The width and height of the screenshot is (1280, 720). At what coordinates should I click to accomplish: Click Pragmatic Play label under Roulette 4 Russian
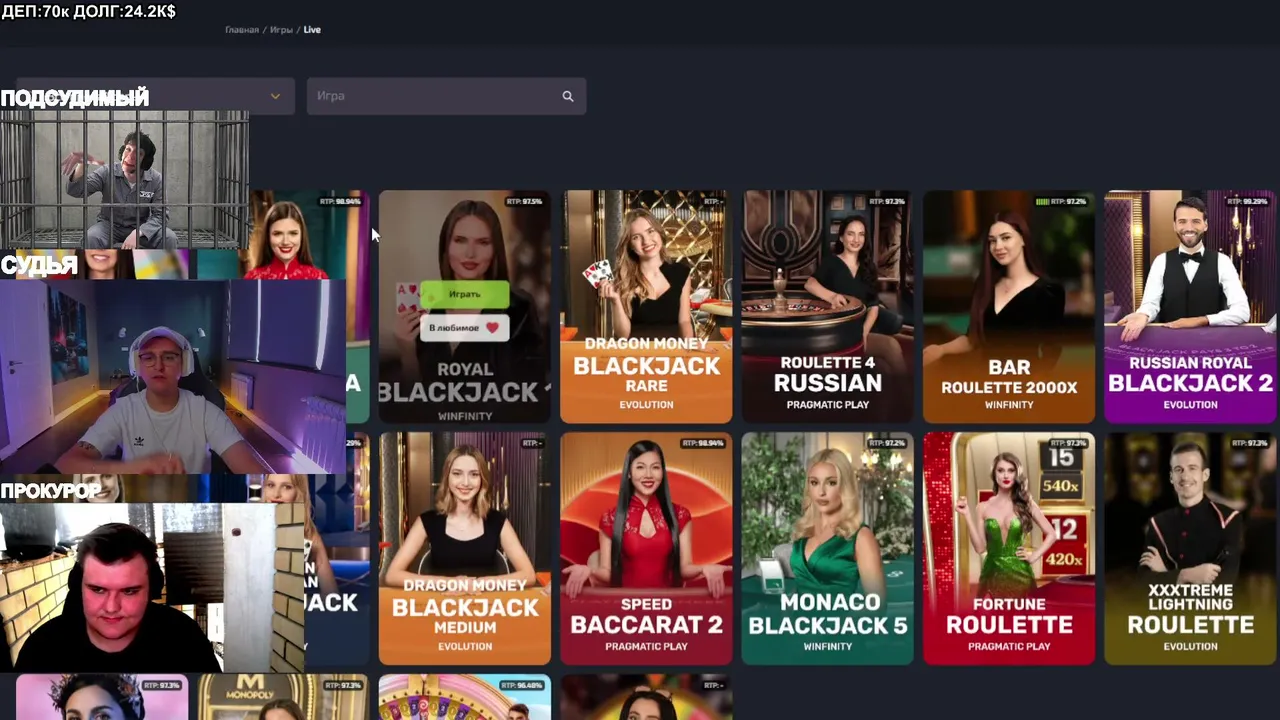(827, 405)
